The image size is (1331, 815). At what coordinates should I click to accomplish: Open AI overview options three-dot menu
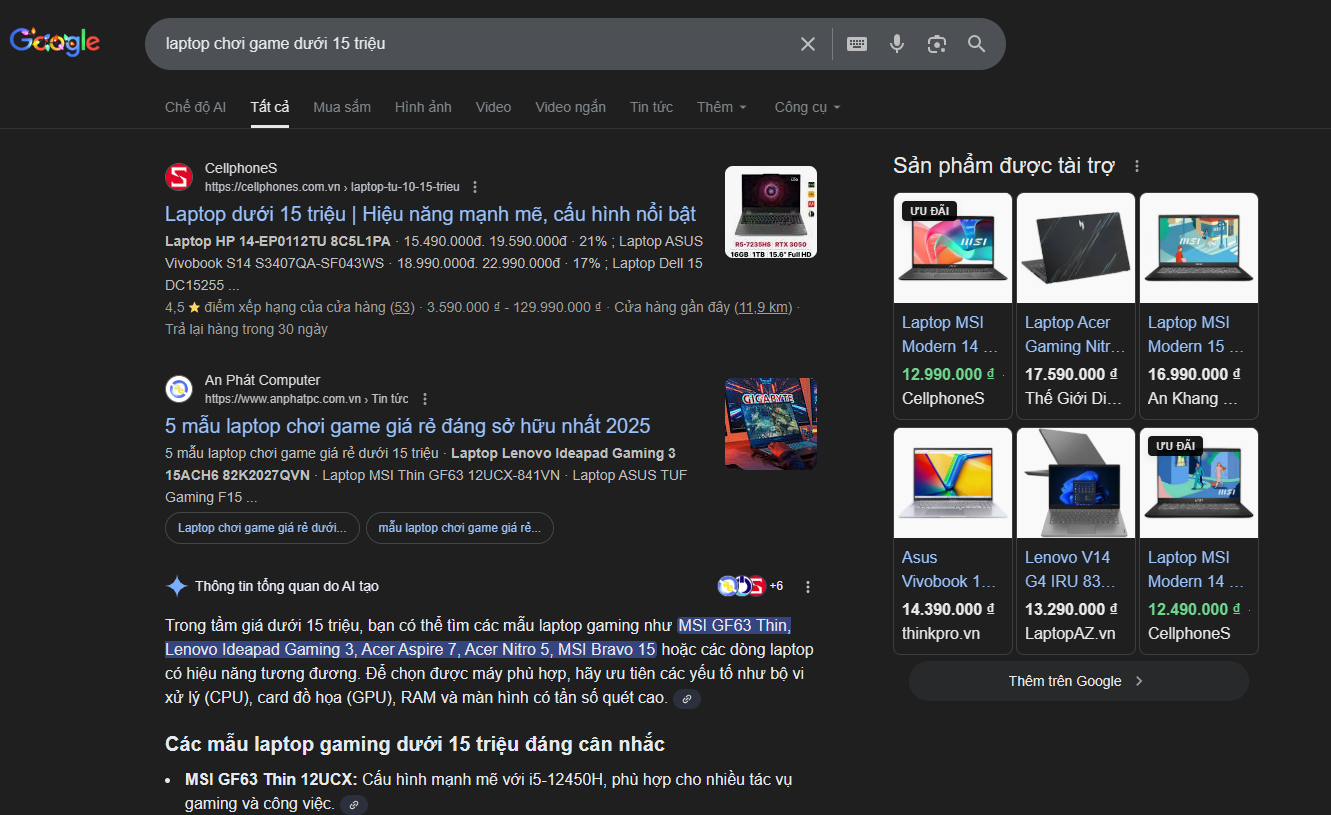click(808, 587)
